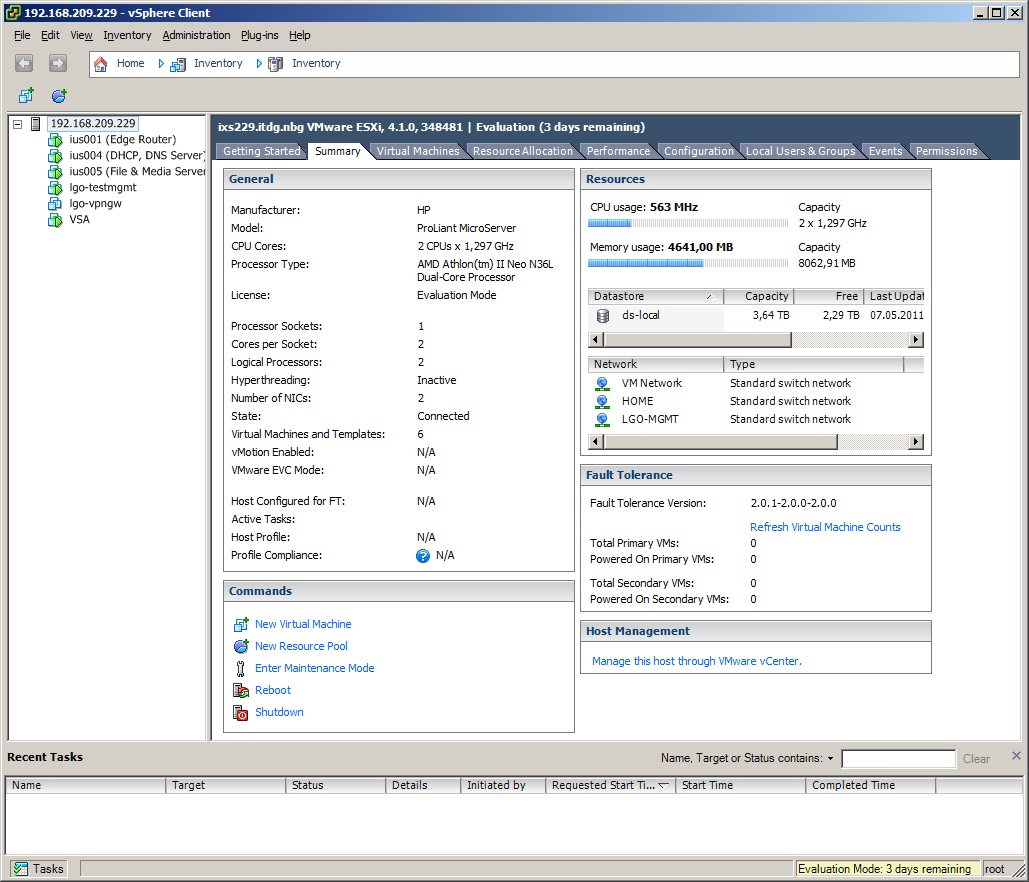Screen dimensions: 1029x882
Task: Click the network list right scroll arrow
Action: click(x=916, y=442)
